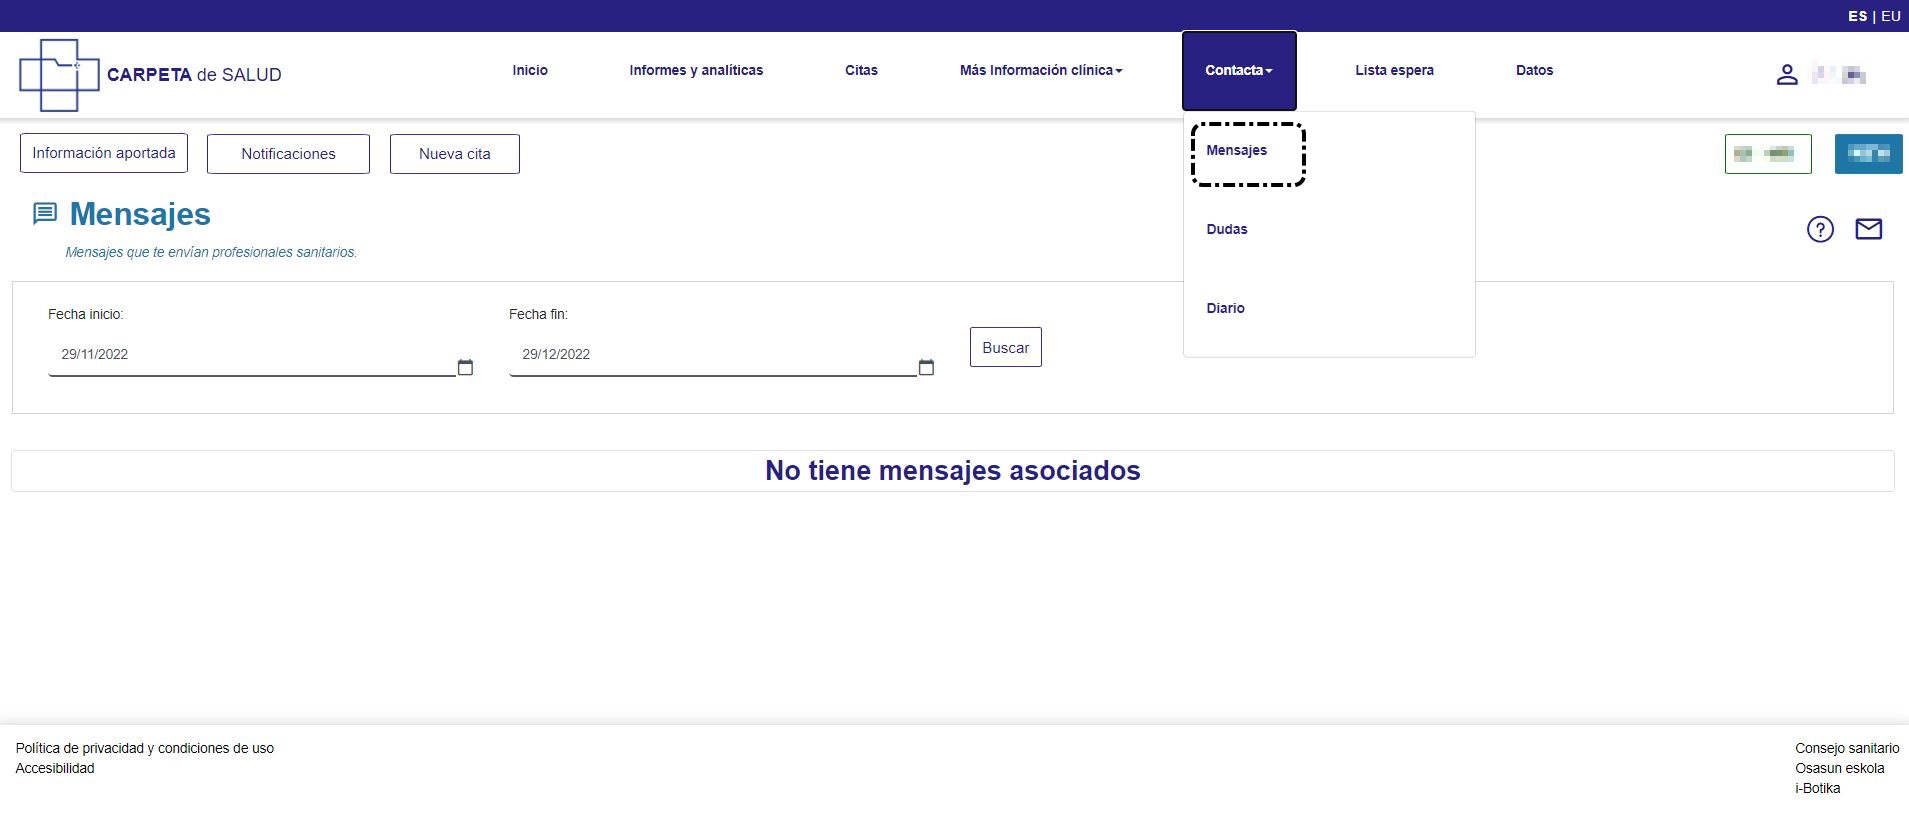Screen dimensions: 1909x813
Task: Click the blurred user name text
Action: pos(1839,75)
